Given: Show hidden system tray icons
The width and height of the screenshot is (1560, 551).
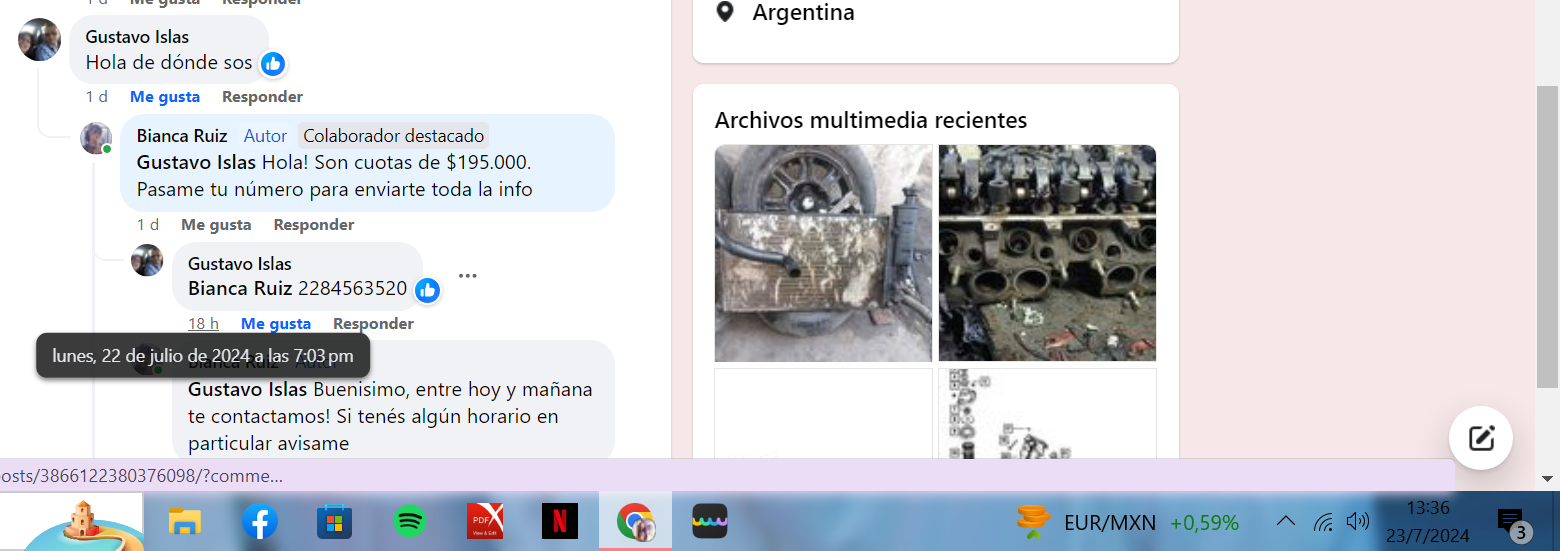Looking at the screenshot, I should [1287, 521].
